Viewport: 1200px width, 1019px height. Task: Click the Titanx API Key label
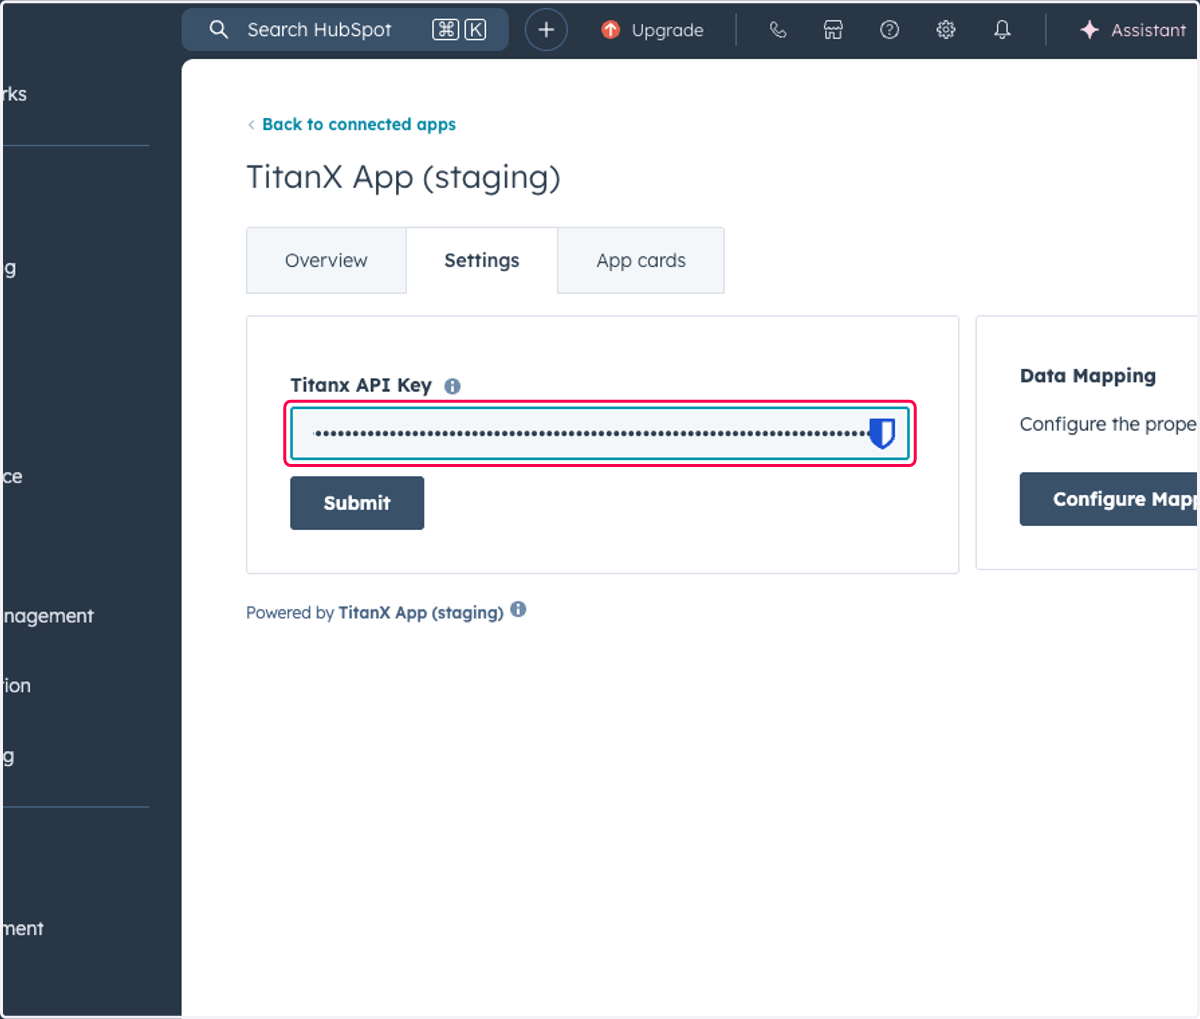click(361, 385)
